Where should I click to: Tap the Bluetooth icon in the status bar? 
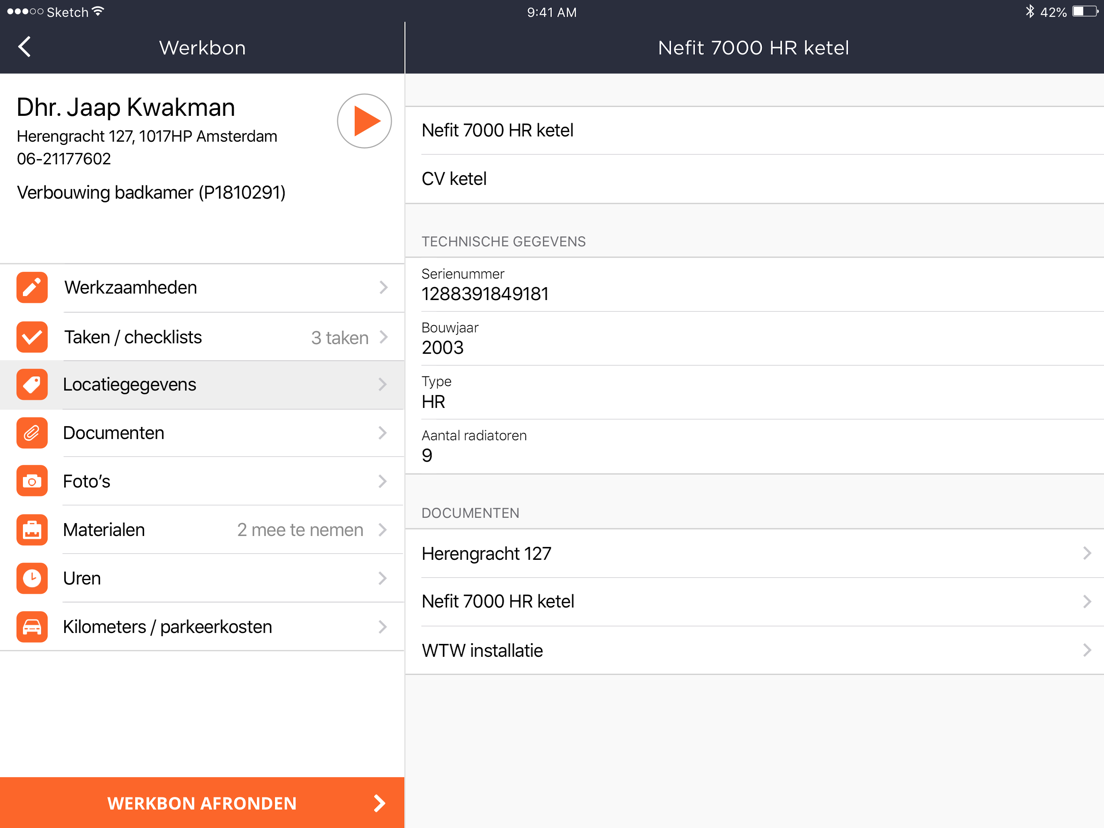[1030, 11]
